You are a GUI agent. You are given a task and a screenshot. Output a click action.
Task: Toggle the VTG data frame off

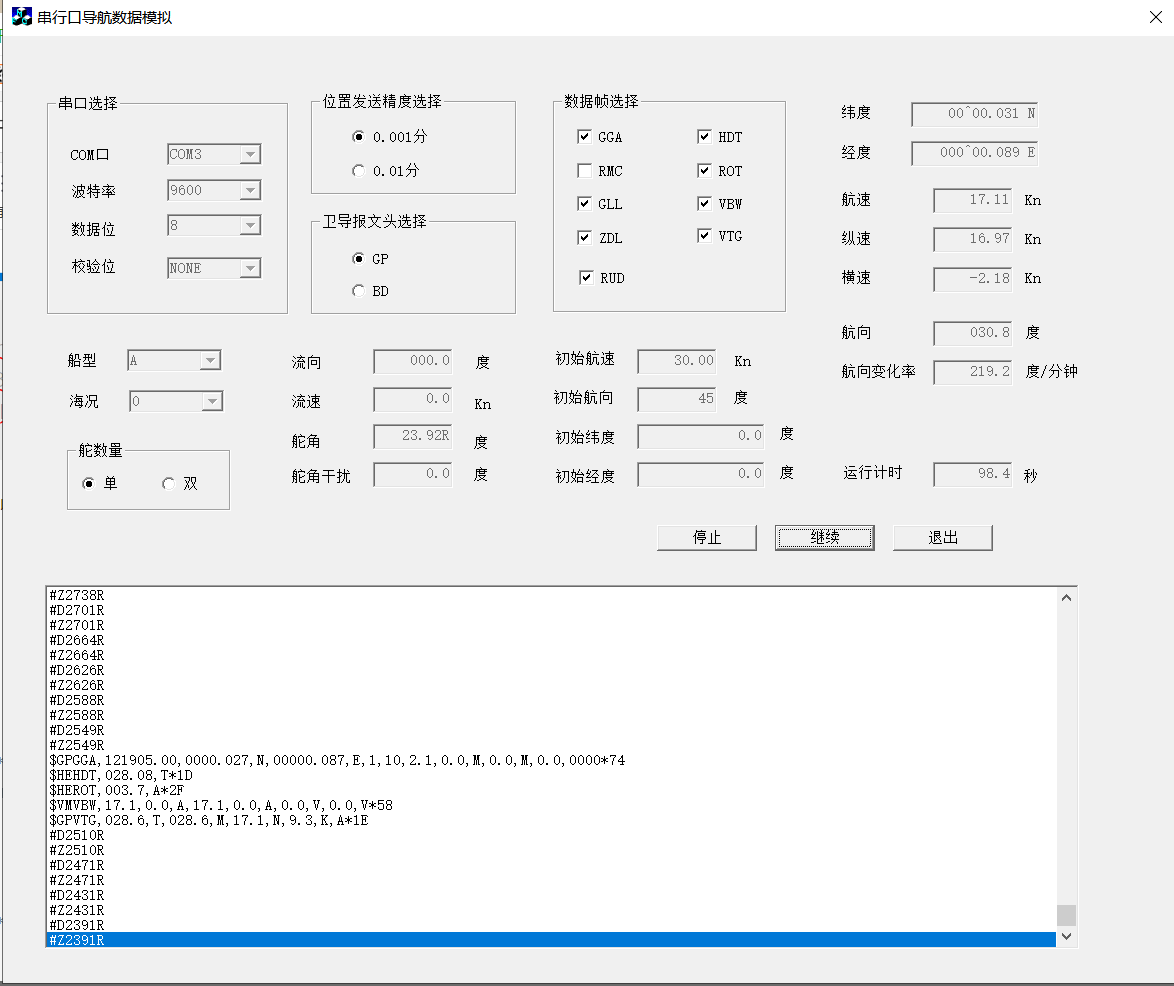705,236
